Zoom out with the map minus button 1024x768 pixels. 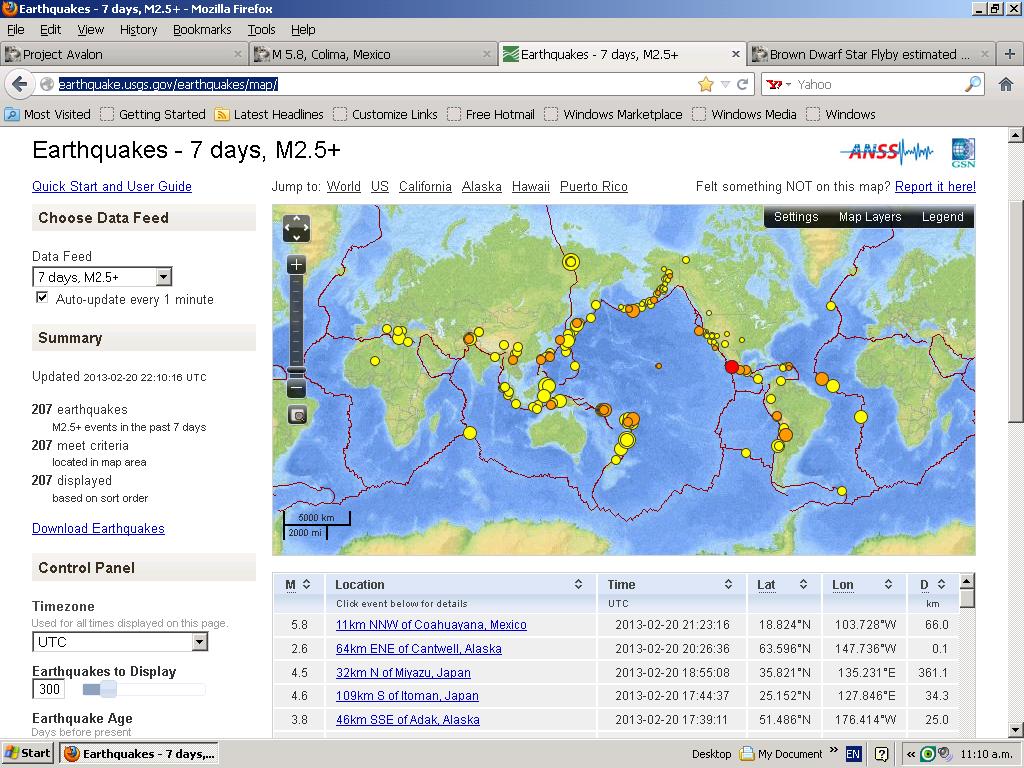click(296, 389)
